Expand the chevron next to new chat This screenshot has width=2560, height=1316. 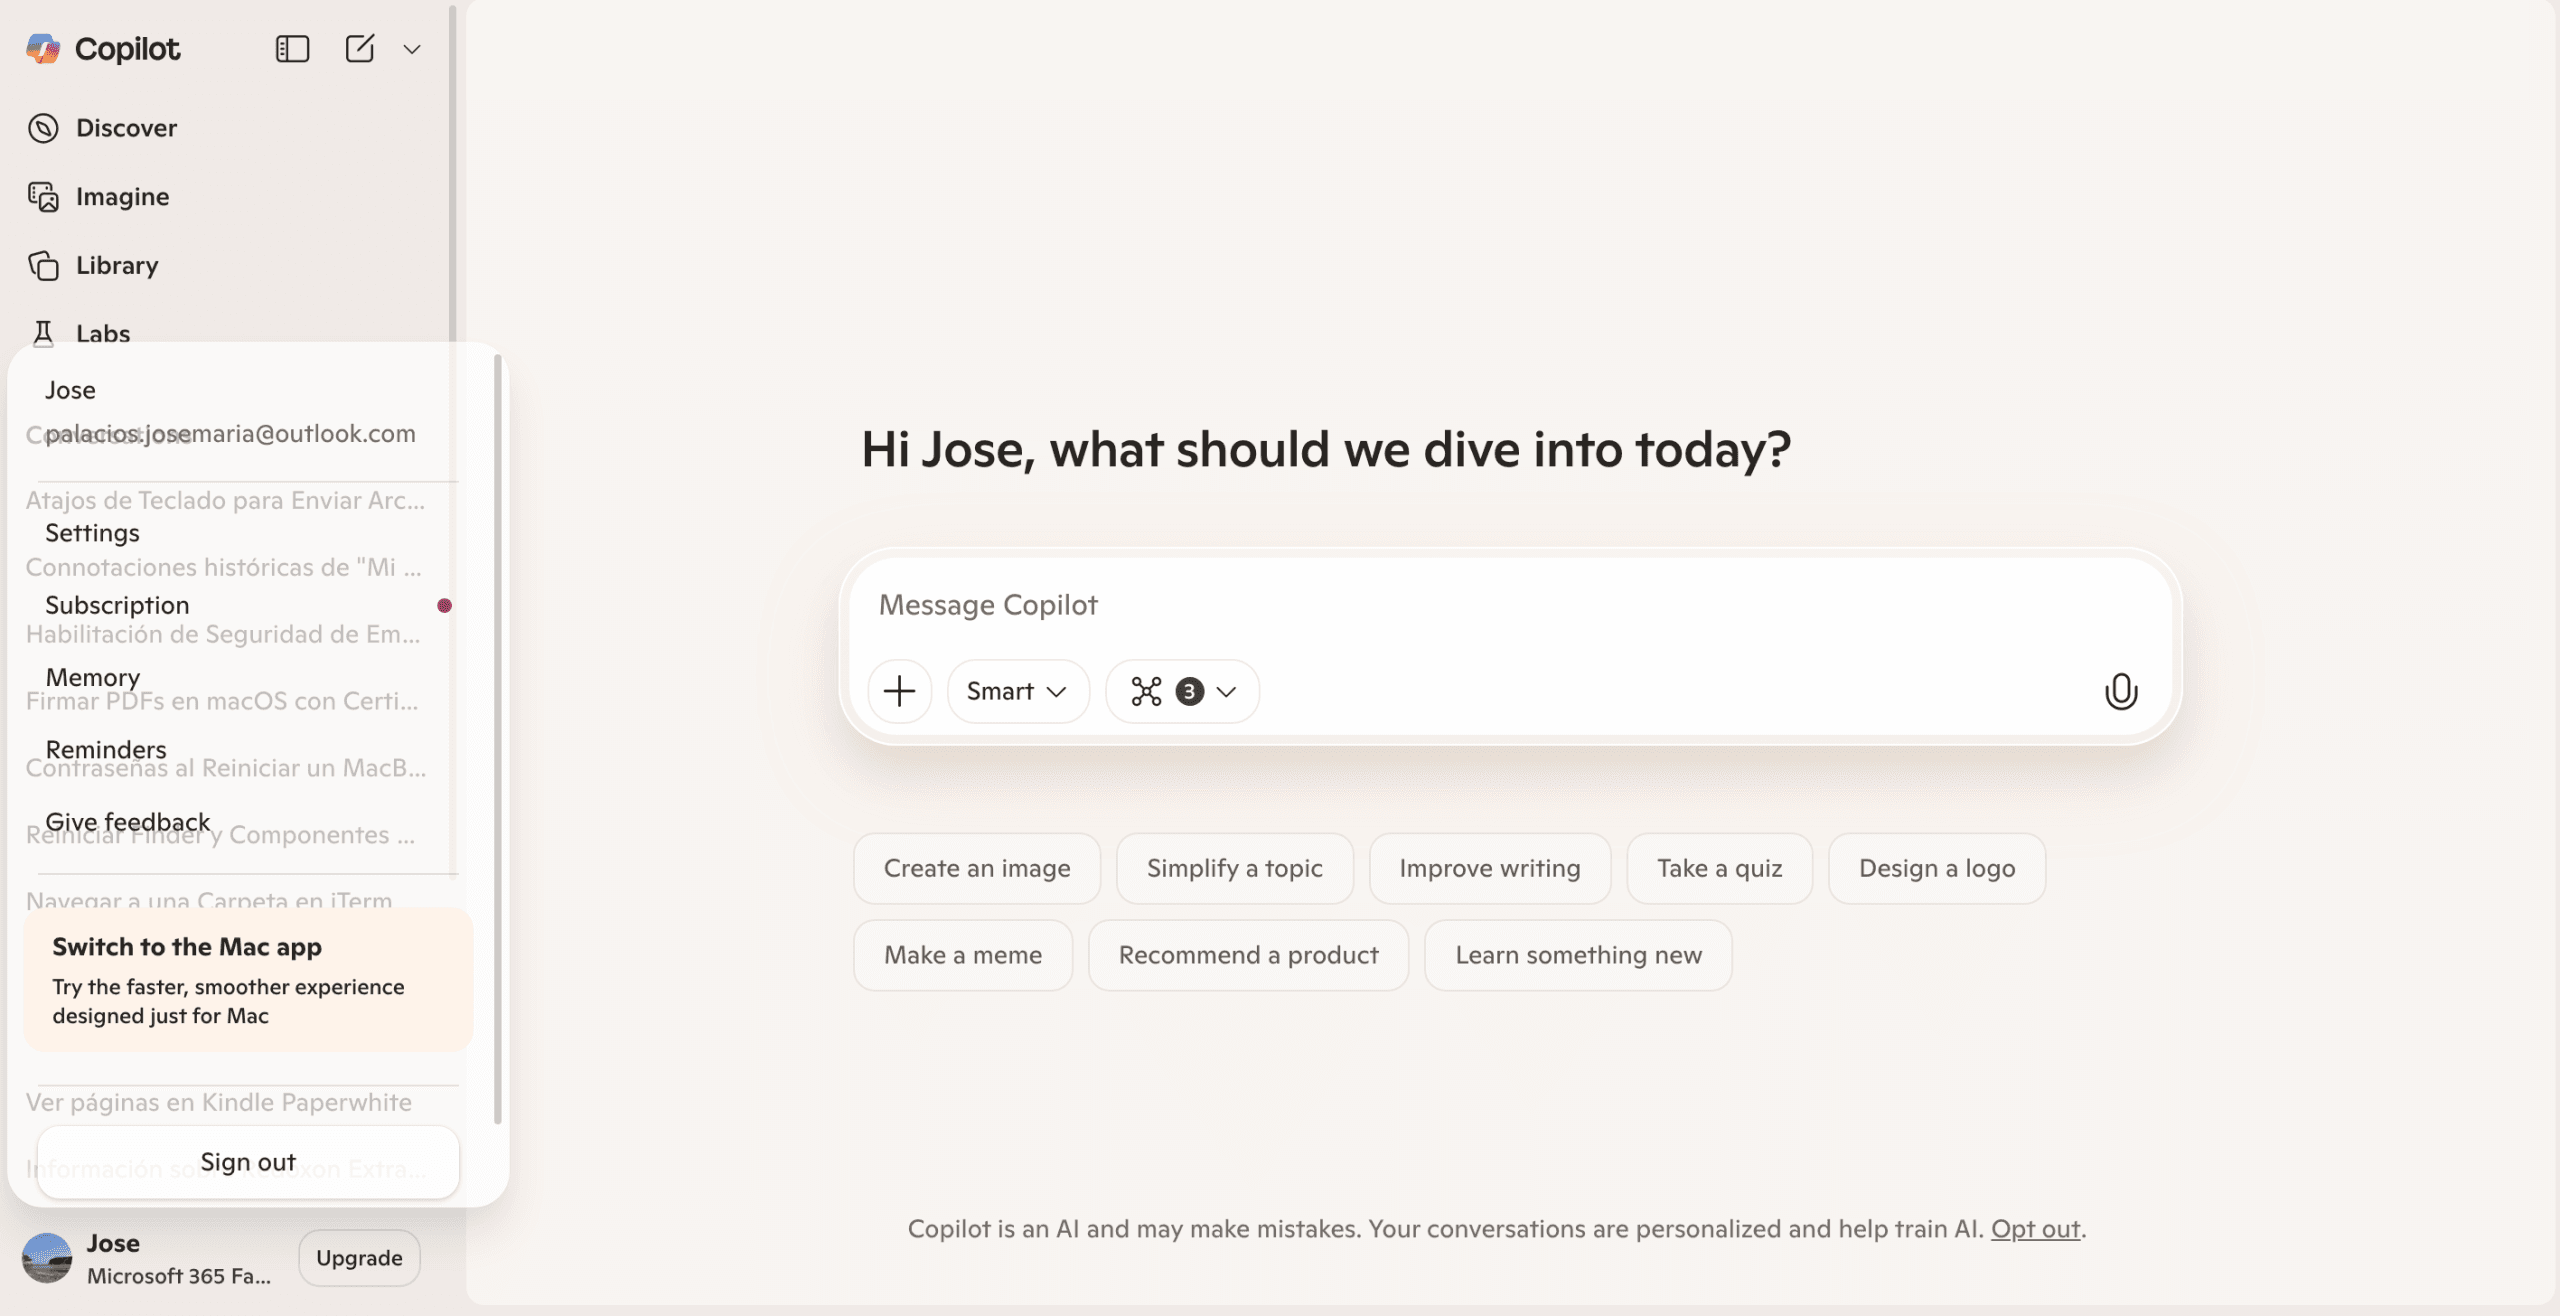pyautogui.click(x=412, y=49)
